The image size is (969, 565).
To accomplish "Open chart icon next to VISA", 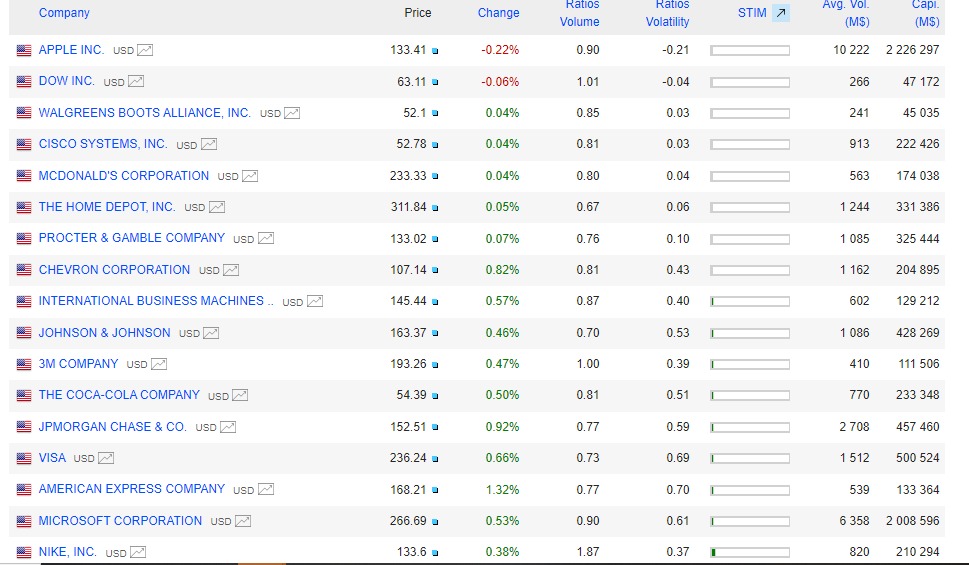I will [106, 459].
